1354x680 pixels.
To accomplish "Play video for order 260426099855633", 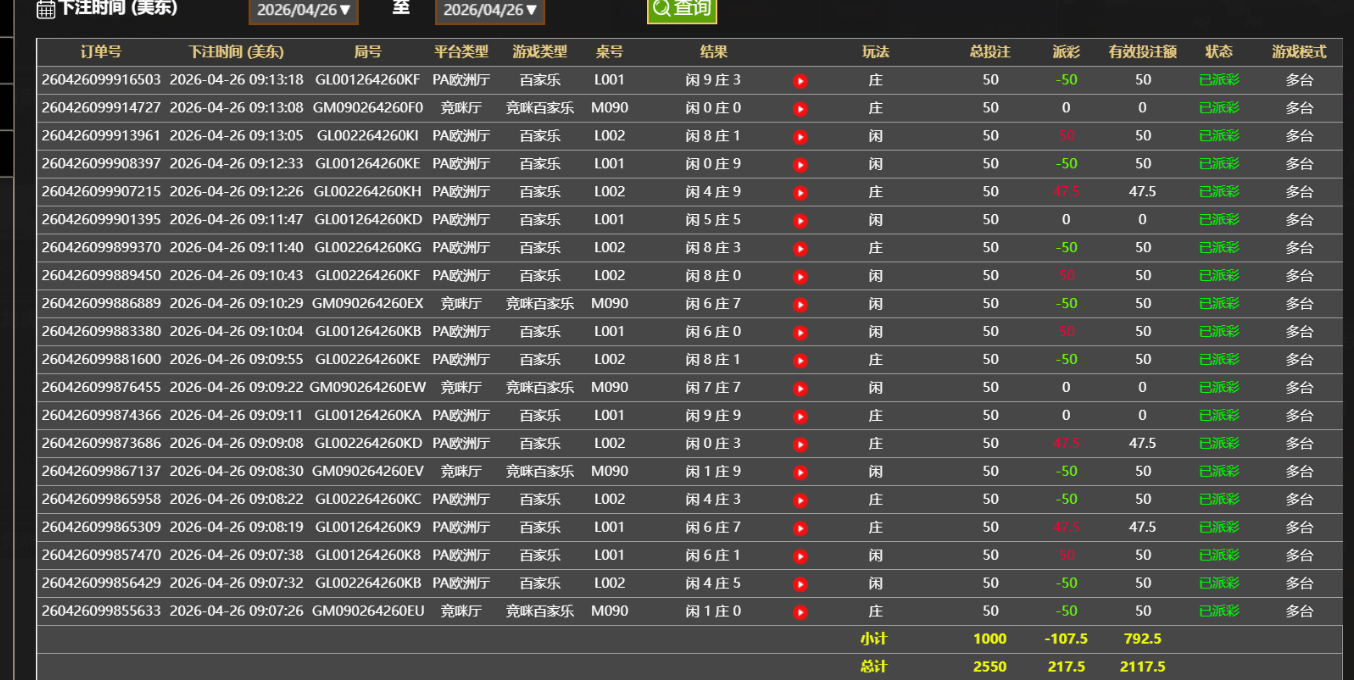I will 800,613.
